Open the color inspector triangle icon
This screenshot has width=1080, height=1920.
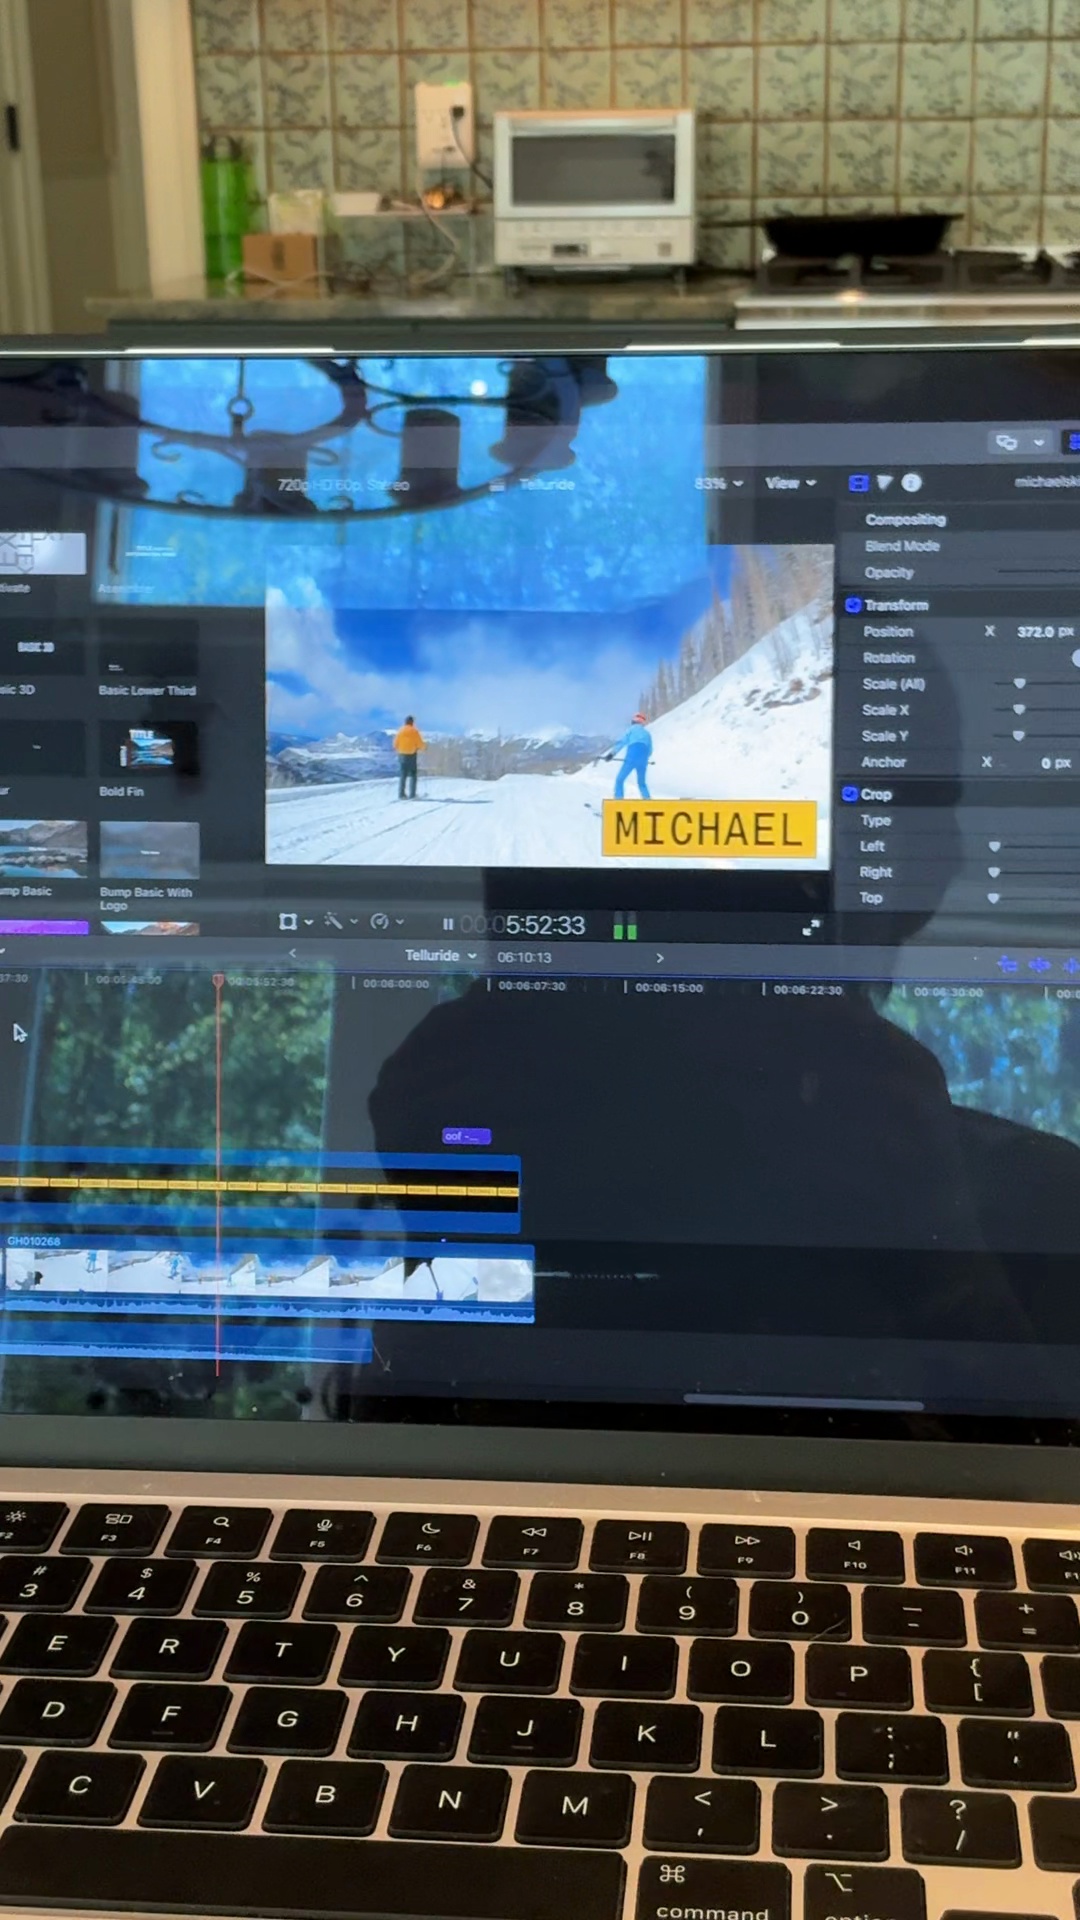point(885,483)
